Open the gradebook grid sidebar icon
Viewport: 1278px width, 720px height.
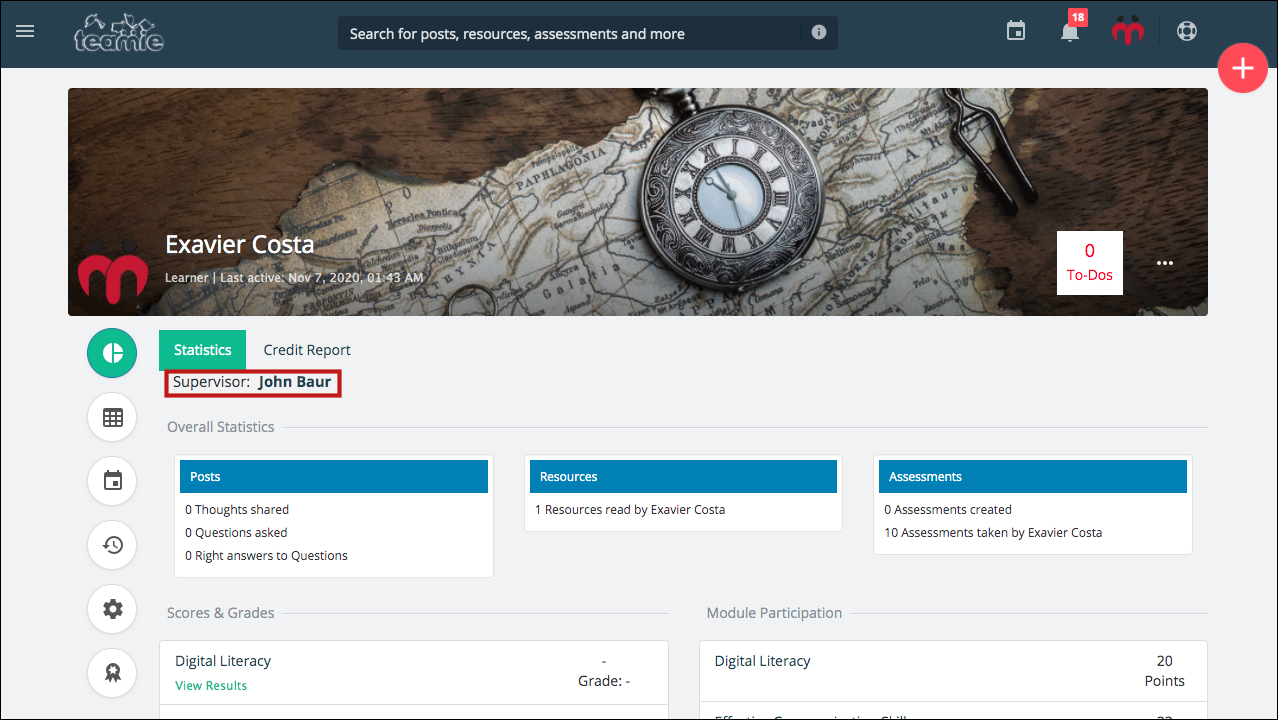(112, 417)
